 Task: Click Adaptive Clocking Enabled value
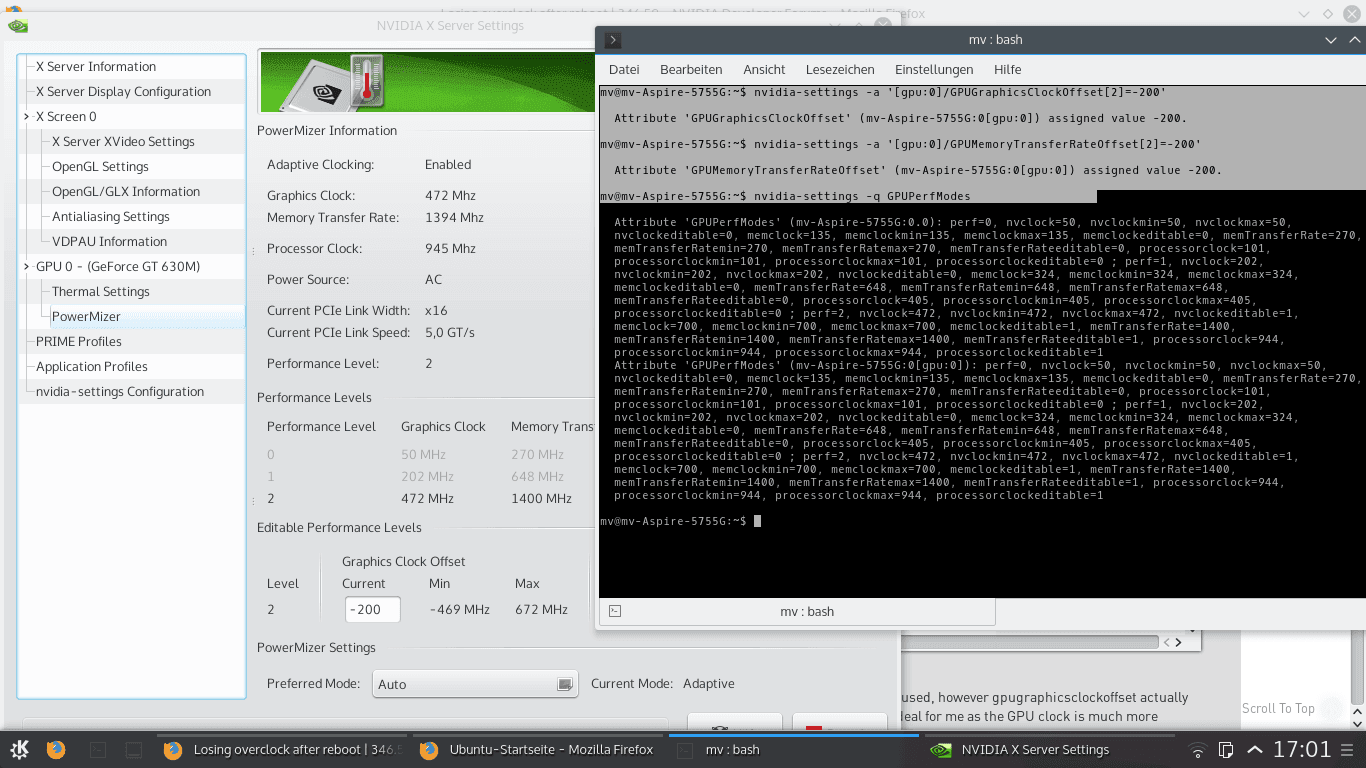click(x=448, y=164)
